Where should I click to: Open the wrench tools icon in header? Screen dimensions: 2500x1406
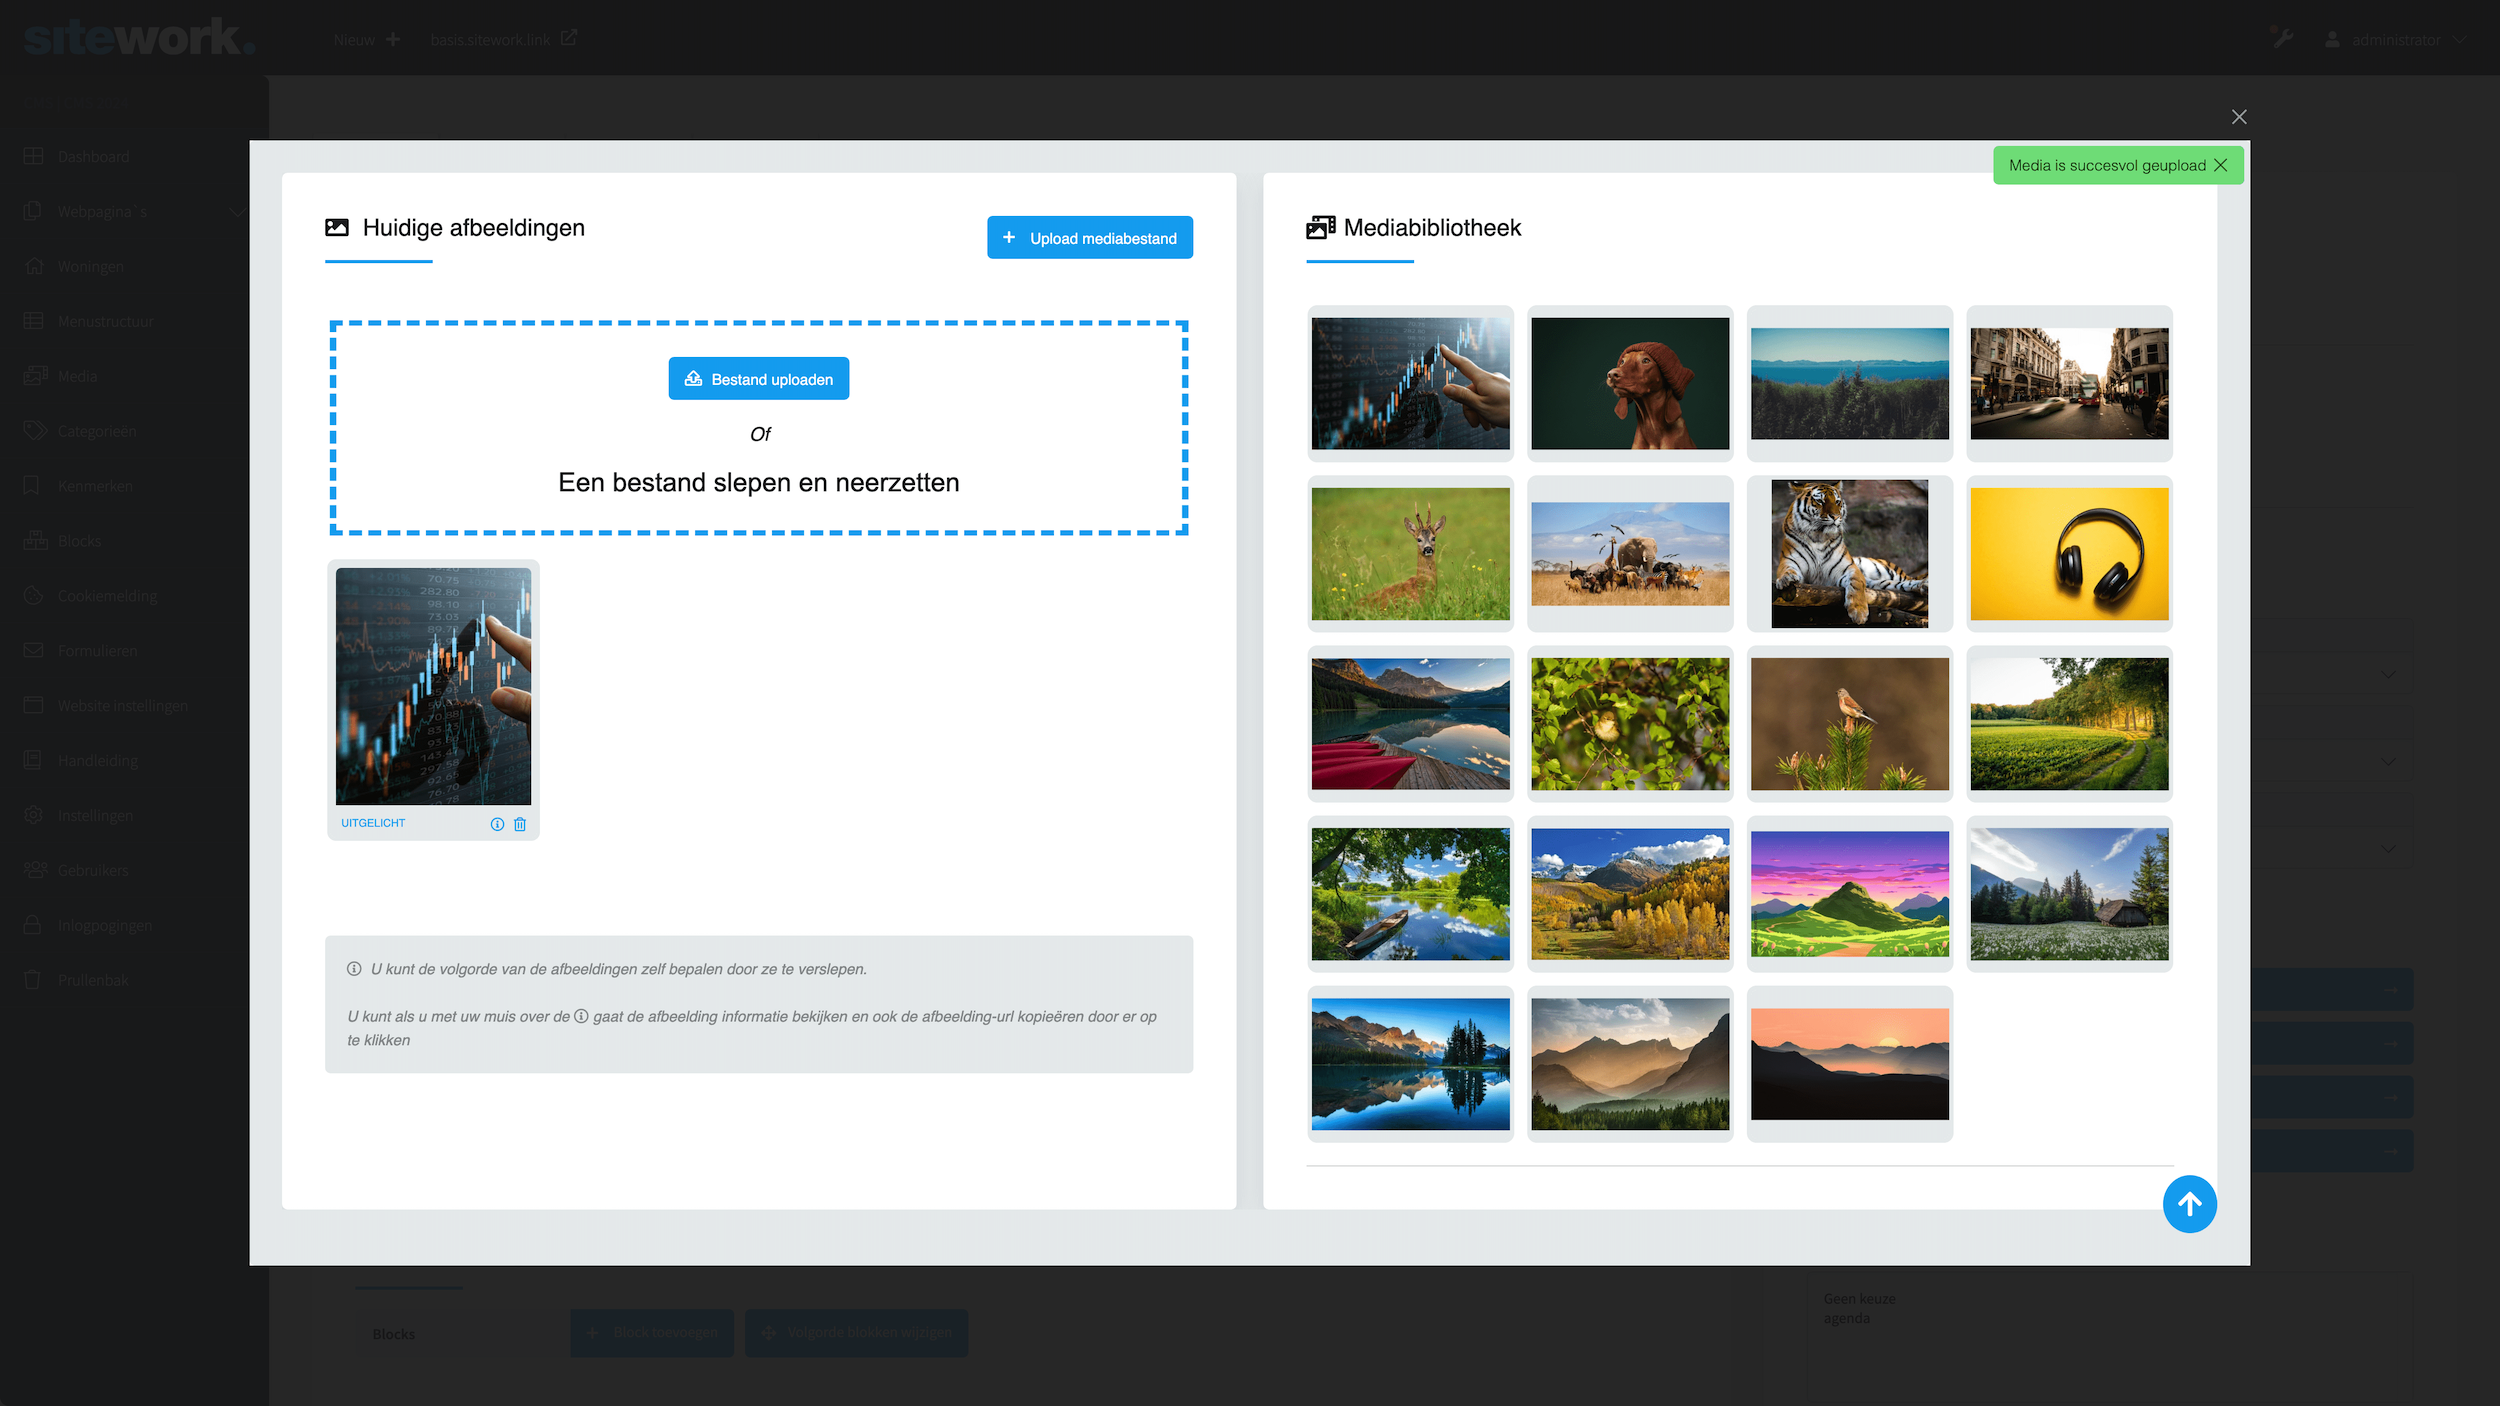tap(2282, 39)
